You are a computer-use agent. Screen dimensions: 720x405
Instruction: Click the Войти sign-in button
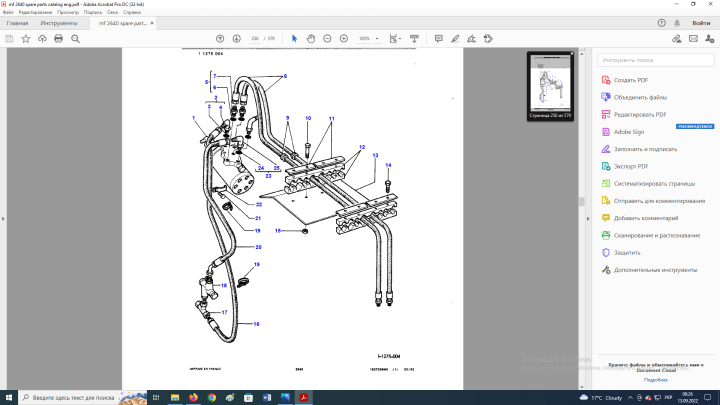702,22
